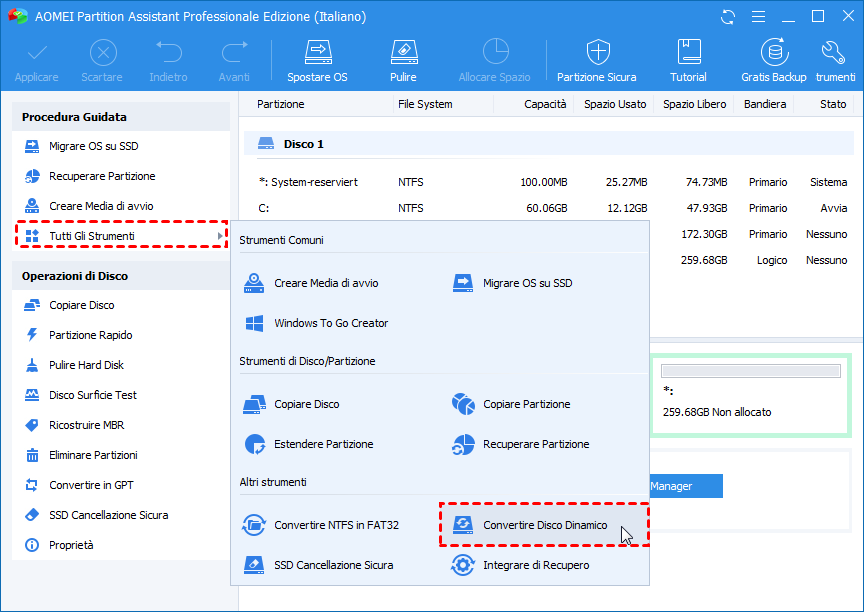Screen dimensions: 864x612
Task: Click the Bandiera column header
Action: pos(765,104)
